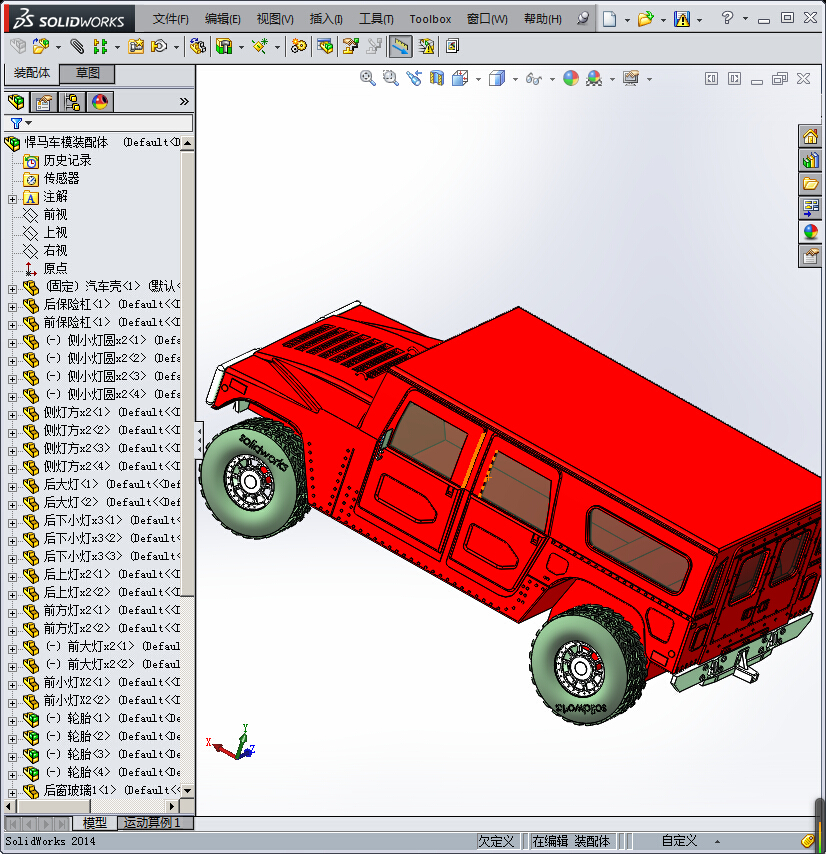
Task: Select the 运动算例 1 tab
Action: [151, 822]
